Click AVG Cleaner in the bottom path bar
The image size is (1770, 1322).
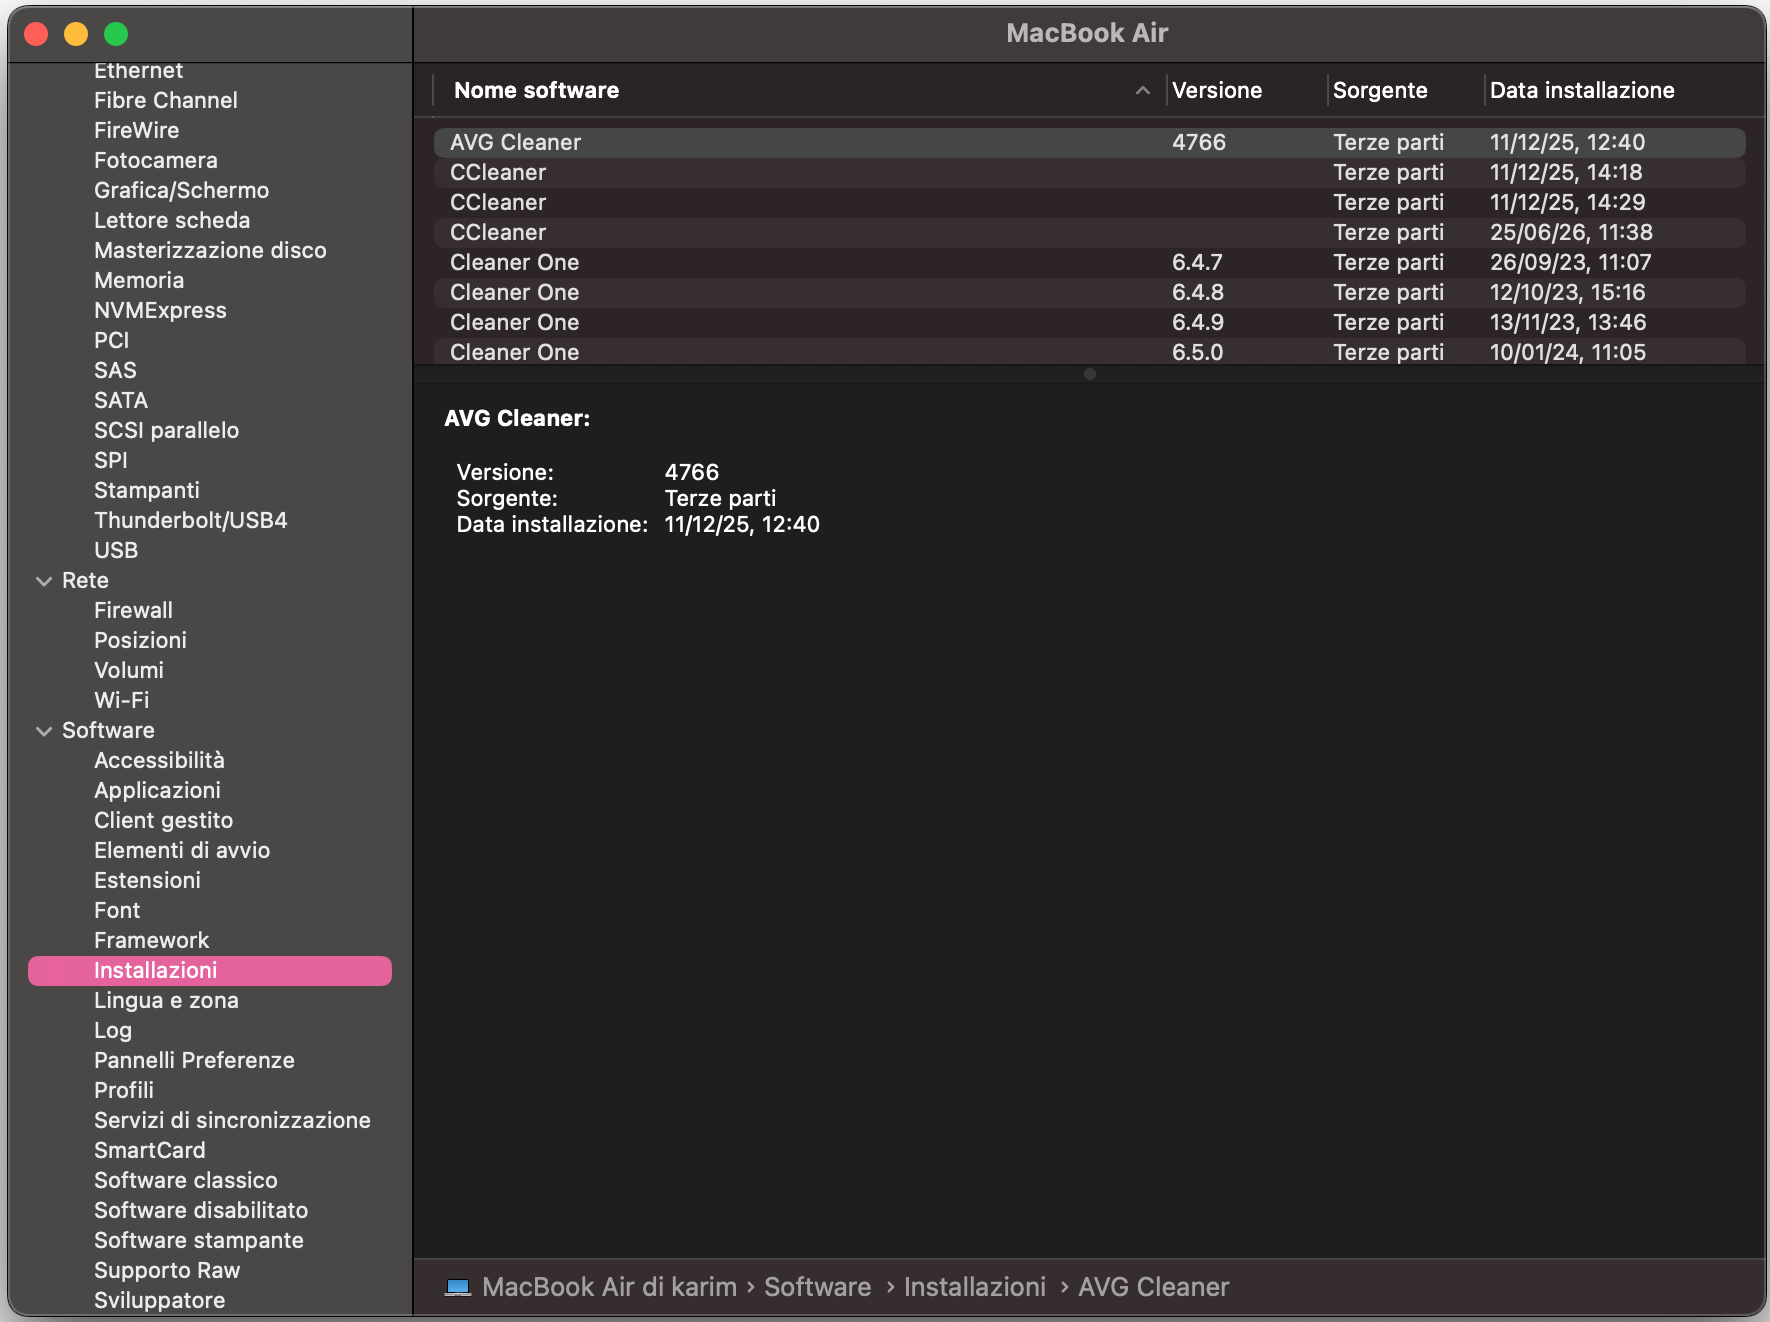pyautogui.click(x=1153, y=1287)
